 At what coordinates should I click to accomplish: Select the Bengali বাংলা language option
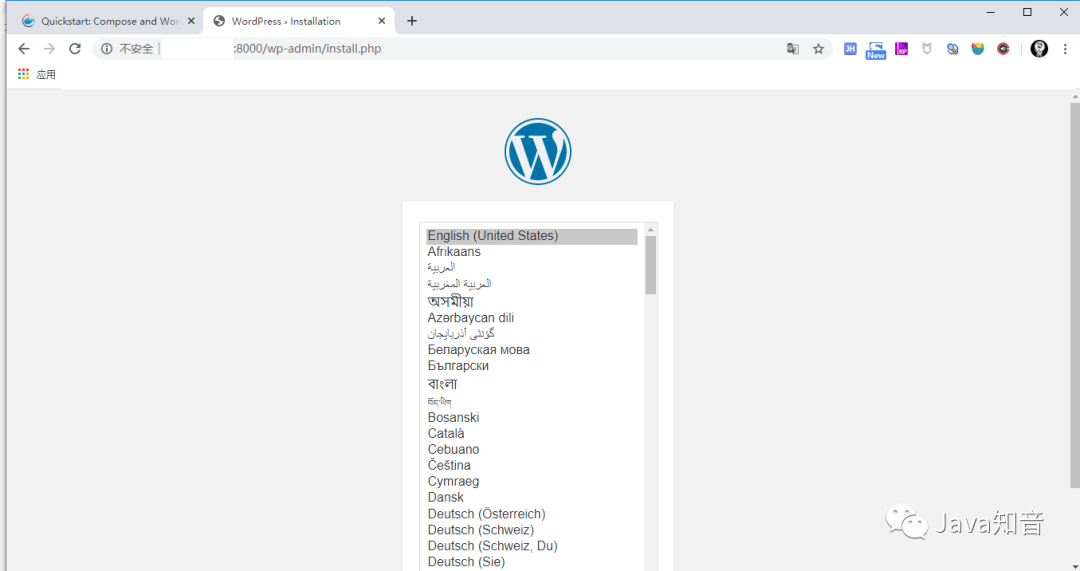point(442,384)
